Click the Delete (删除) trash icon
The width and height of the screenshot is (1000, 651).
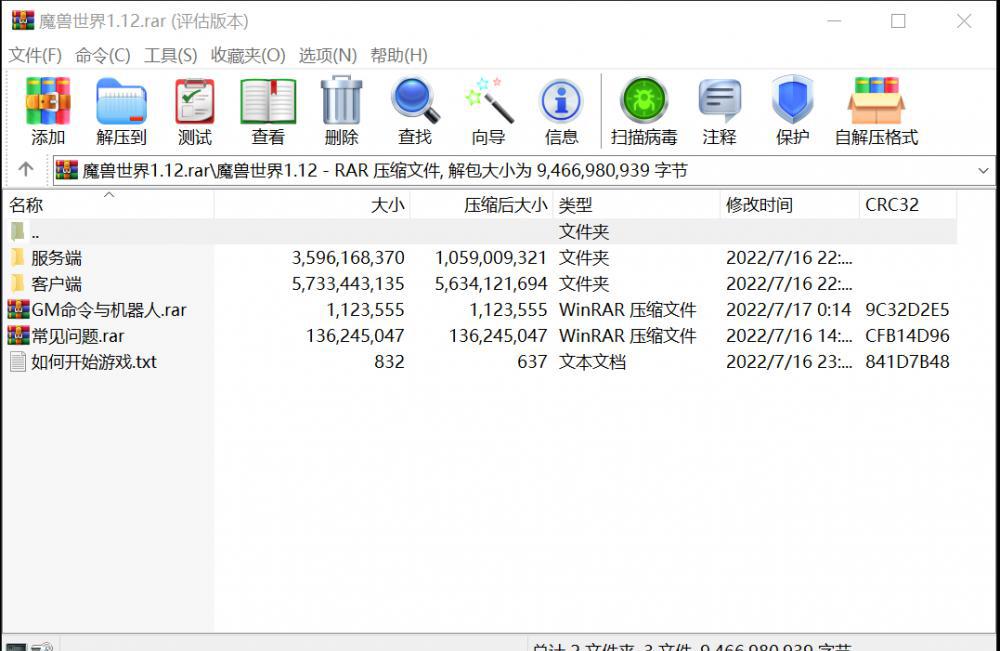[341, 100]
